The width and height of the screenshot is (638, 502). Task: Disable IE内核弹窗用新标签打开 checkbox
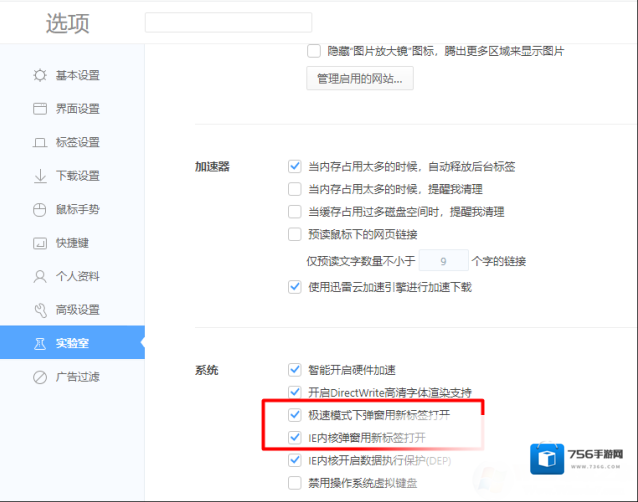click(294, 437)
